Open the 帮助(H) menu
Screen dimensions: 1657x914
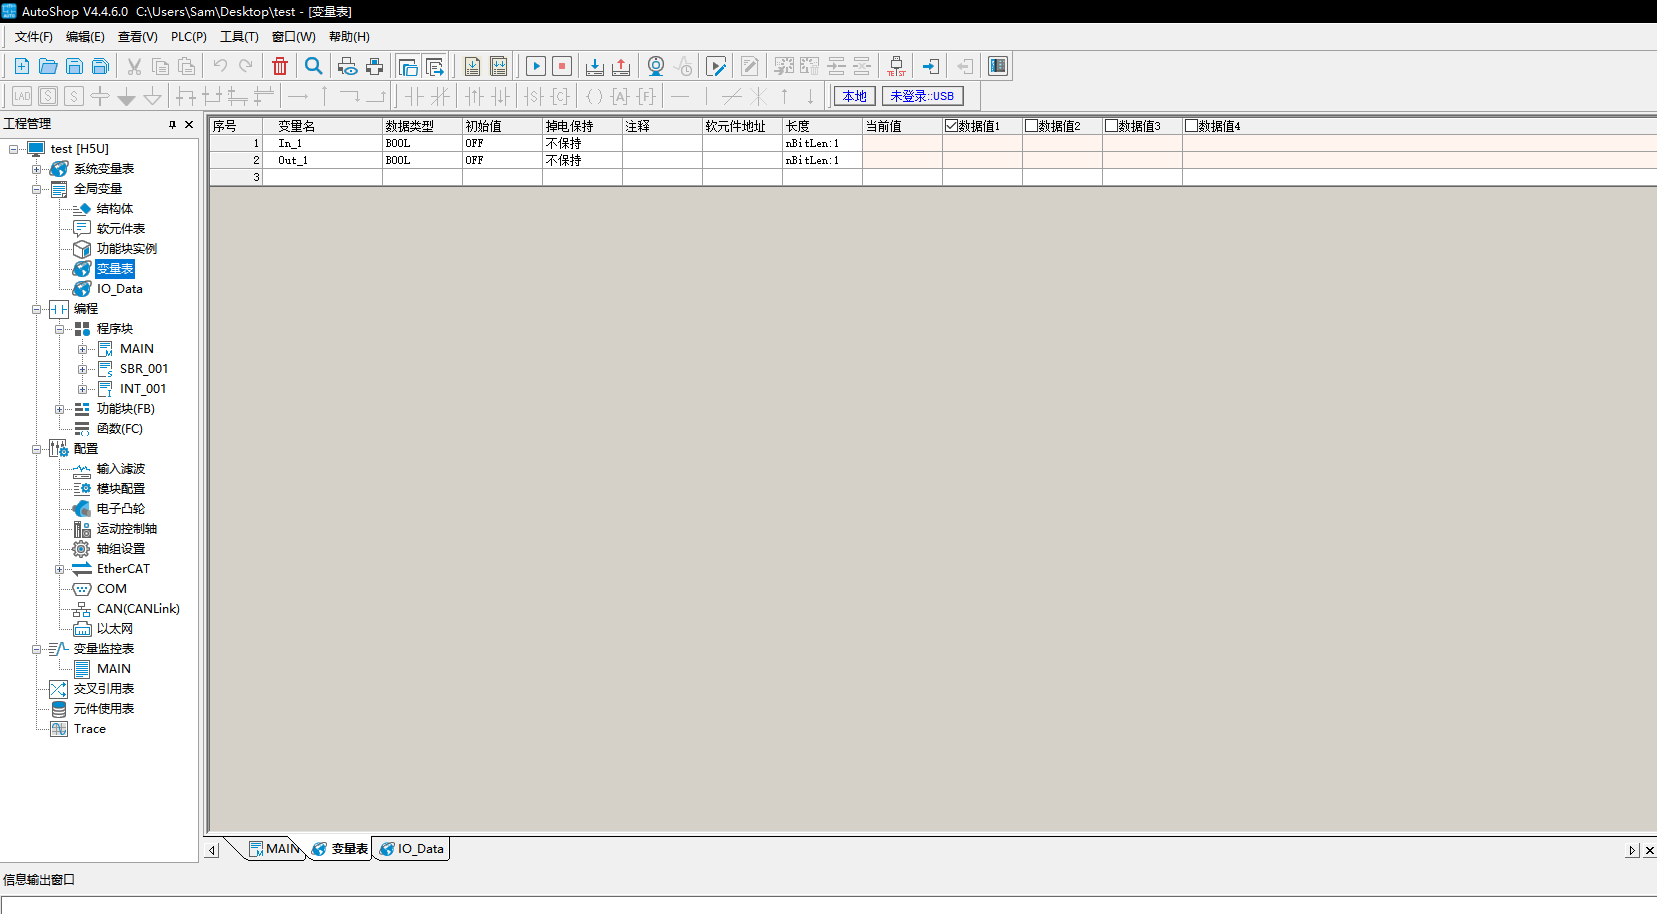[x=349, y=37]
